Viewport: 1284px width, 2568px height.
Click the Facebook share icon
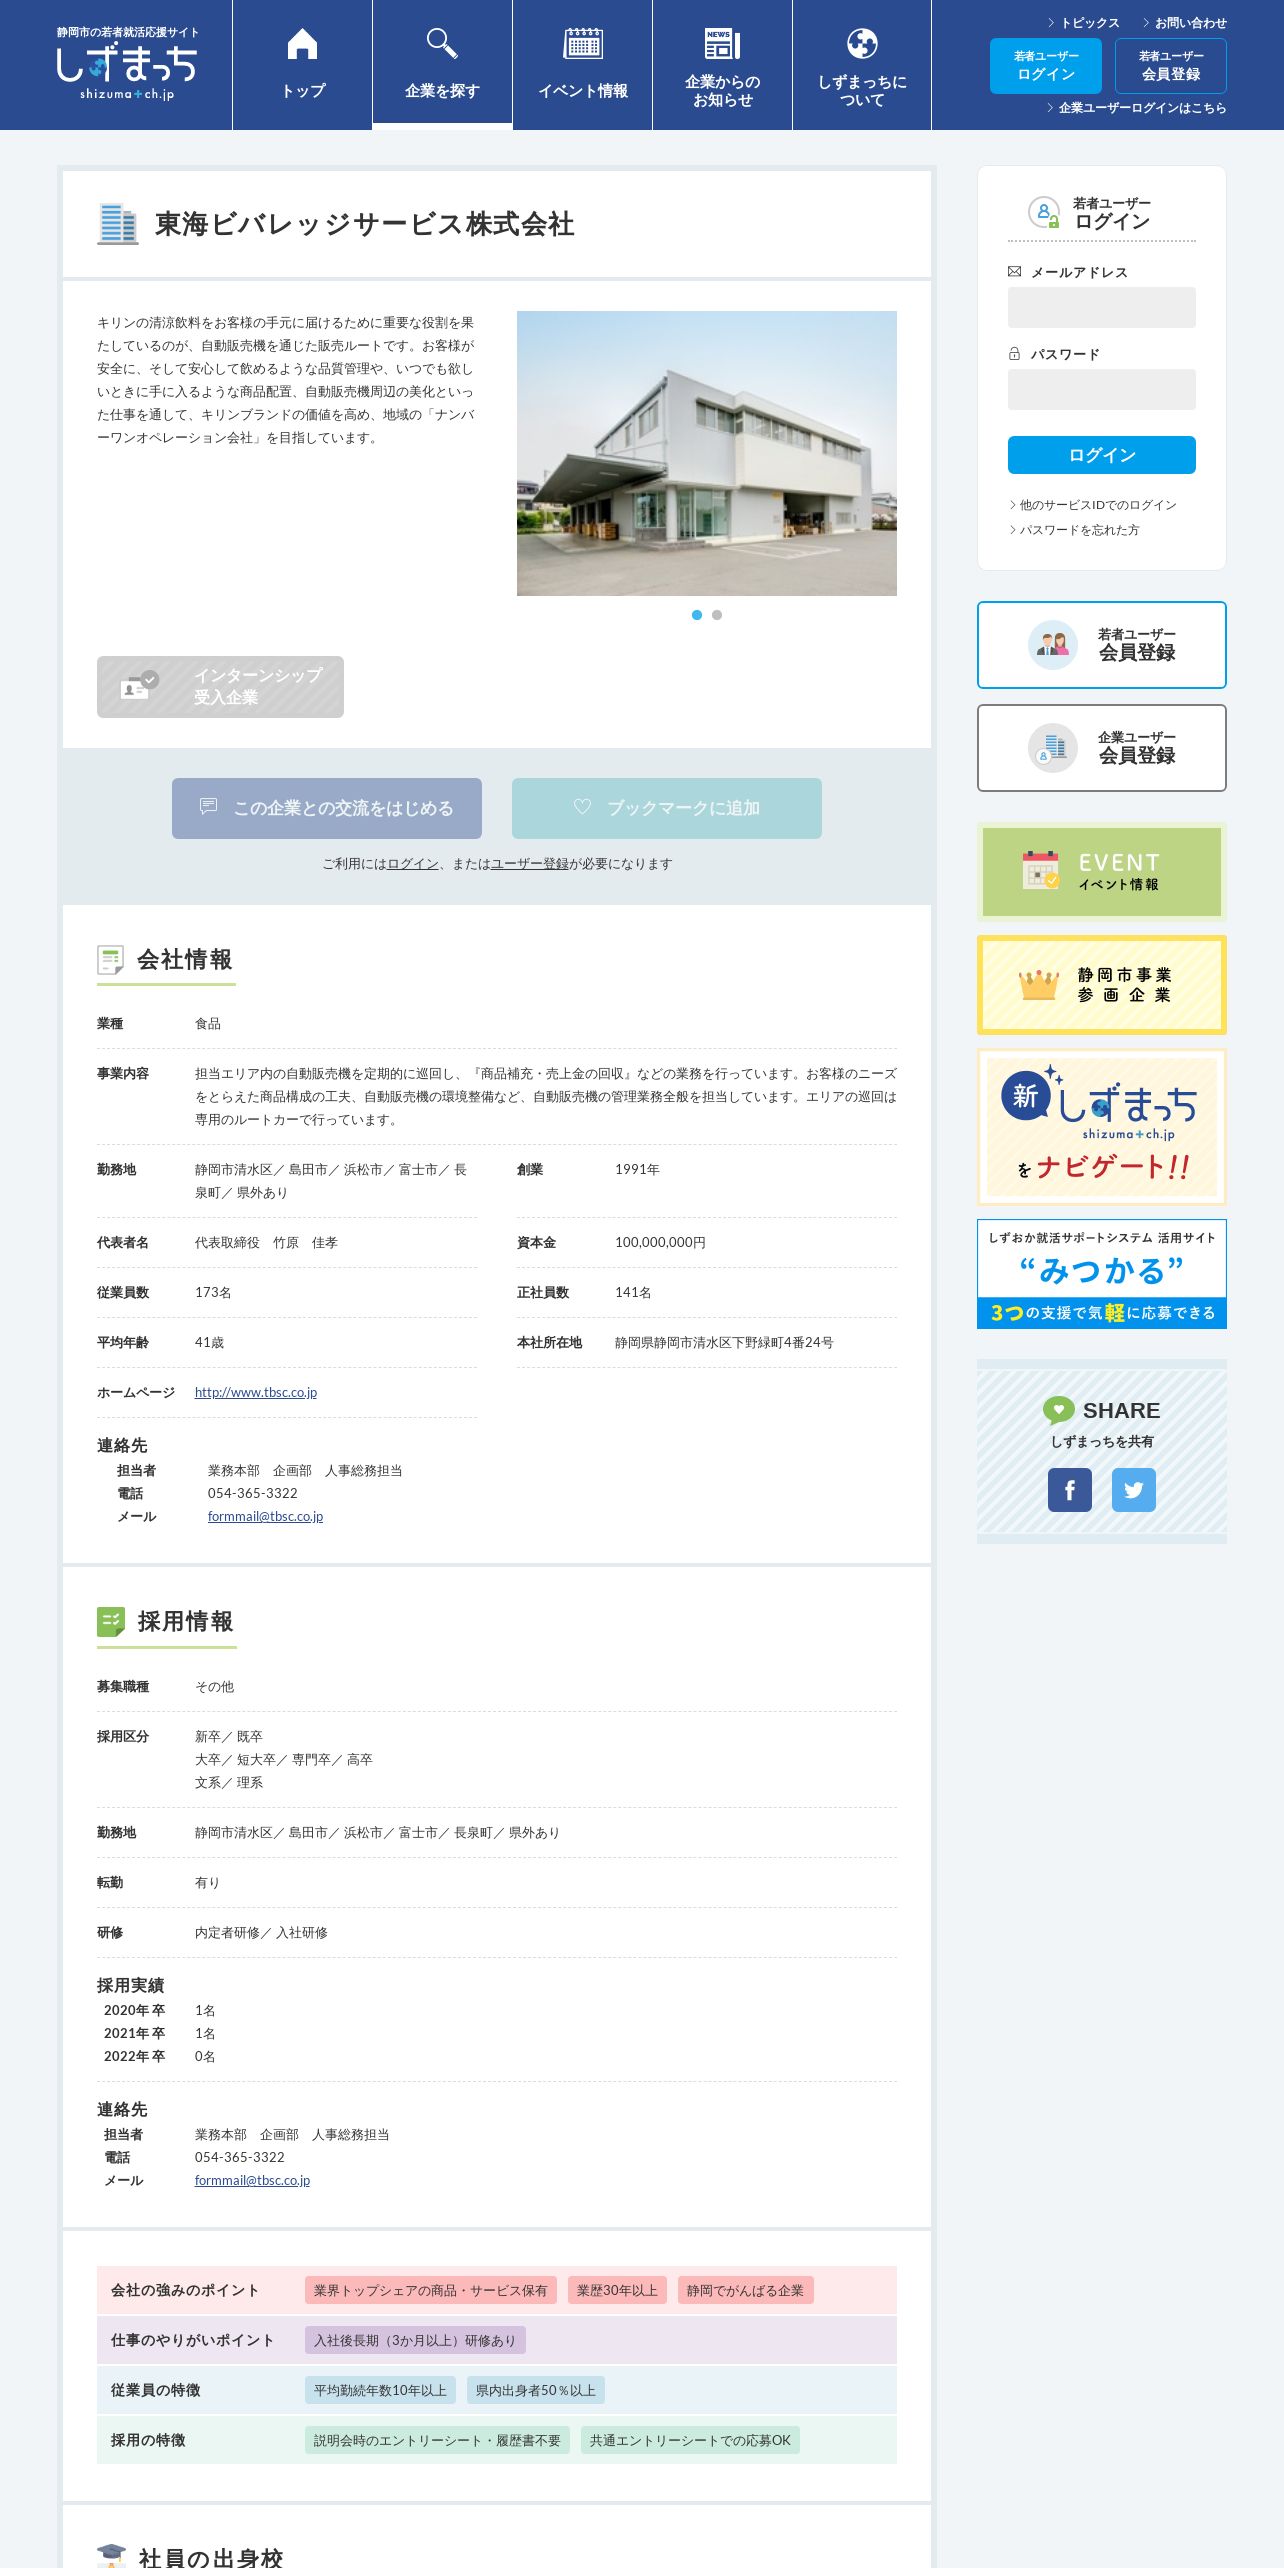pos(1070,1490)
